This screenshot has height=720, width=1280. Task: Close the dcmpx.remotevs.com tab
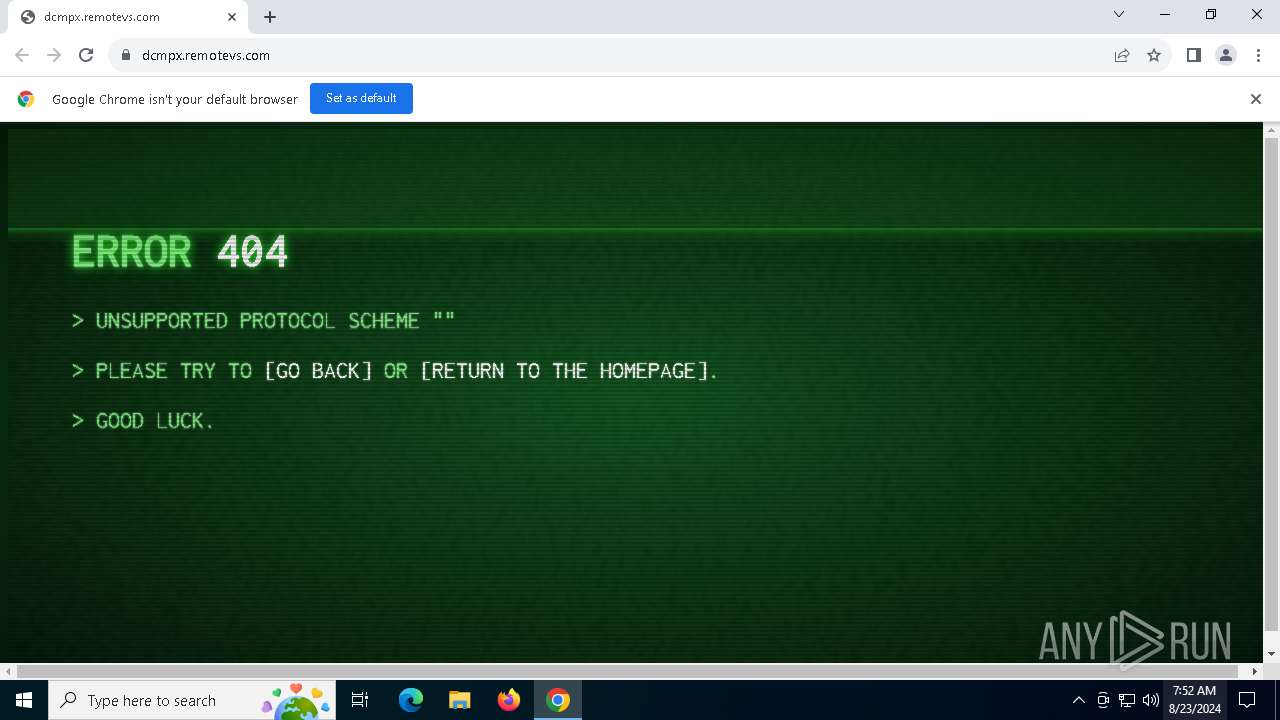(232, 17)
